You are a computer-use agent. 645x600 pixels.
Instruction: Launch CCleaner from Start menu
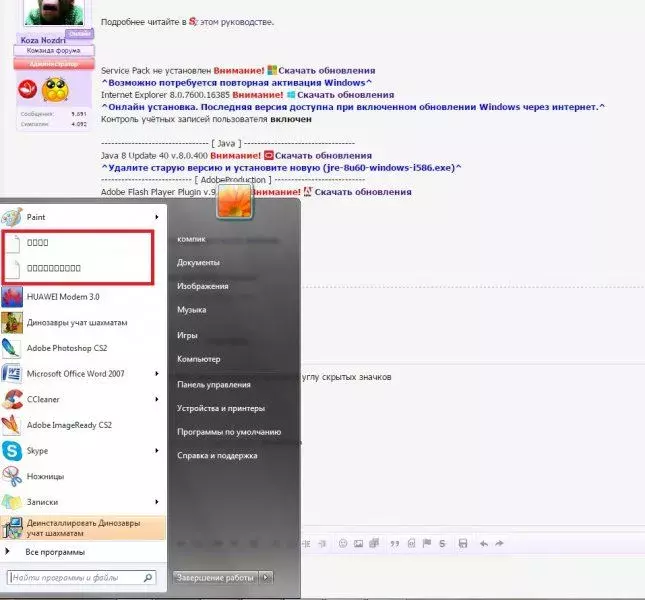coord(82,399)
